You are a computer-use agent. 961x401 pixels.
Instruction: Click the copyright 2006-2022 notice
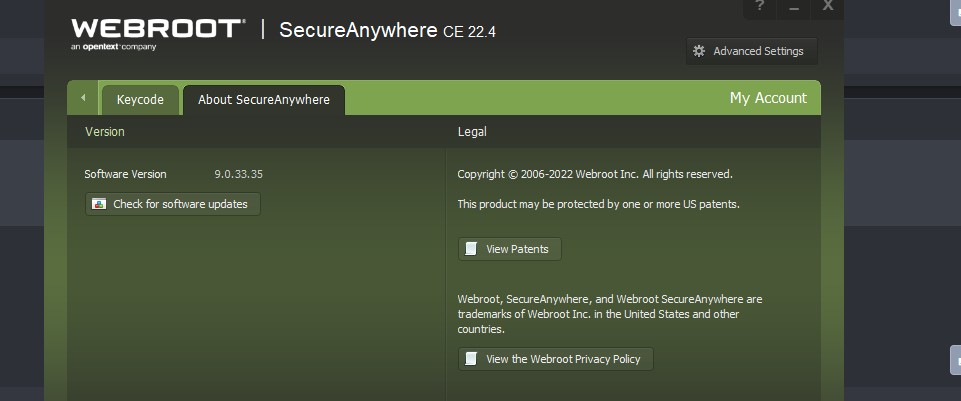click(x=595, y=174)
